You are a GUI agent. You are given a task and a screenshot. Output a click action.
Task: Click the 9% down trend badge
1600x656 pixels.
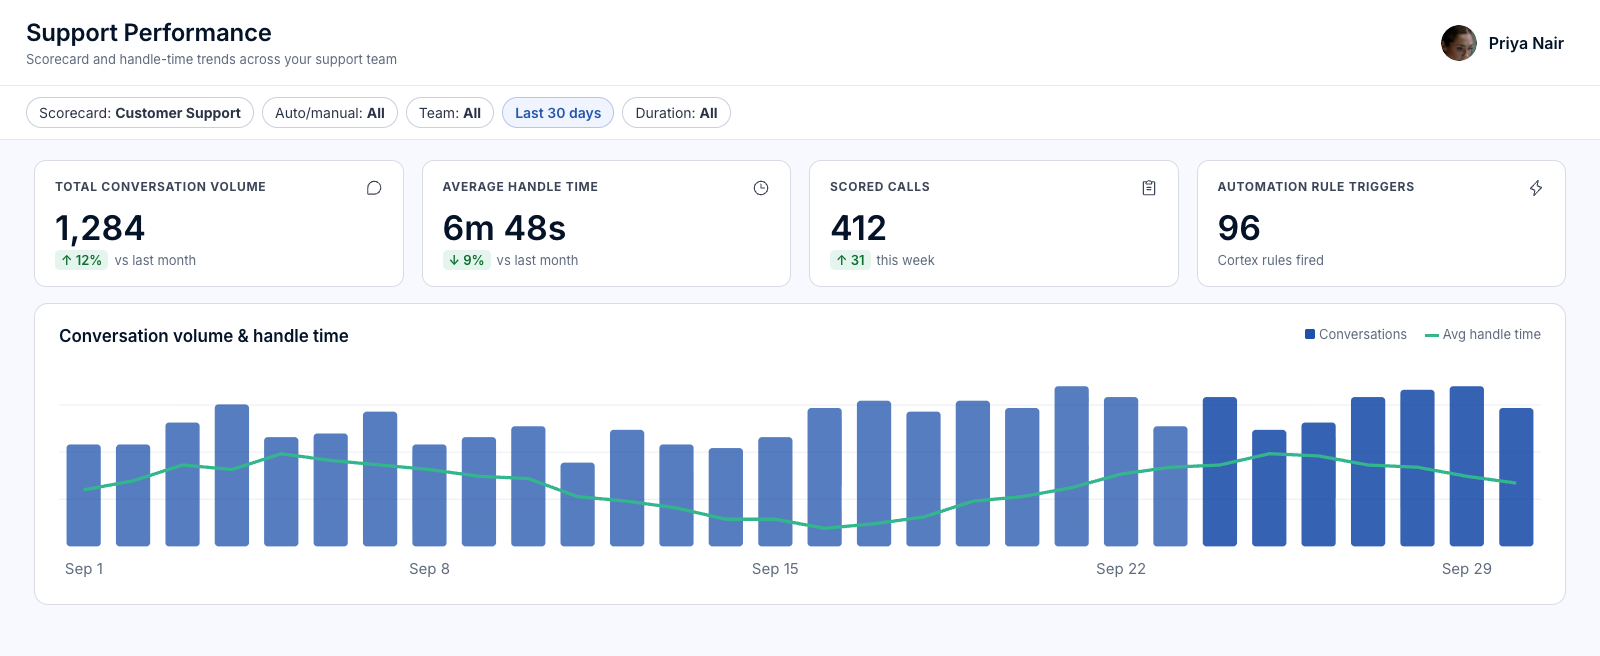(x=466, y=260)
